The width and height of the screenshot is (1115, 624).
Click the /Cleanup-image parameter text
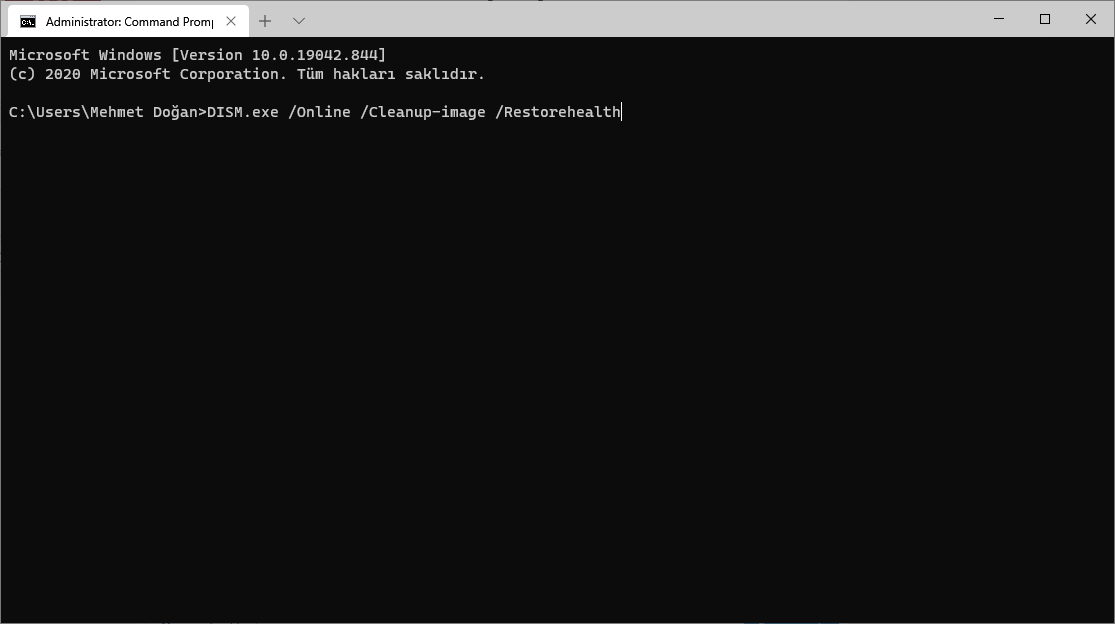423,112
